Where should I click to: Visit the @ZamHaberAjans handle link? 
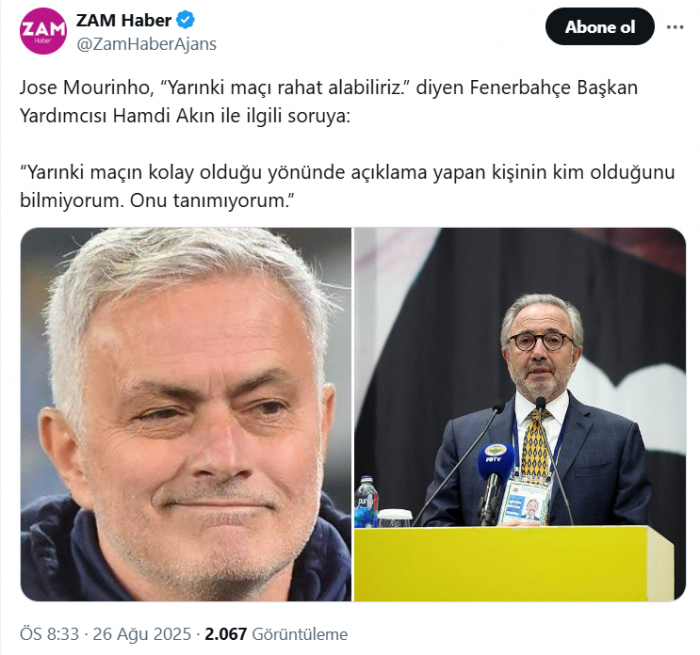click(x=146, y=44)
